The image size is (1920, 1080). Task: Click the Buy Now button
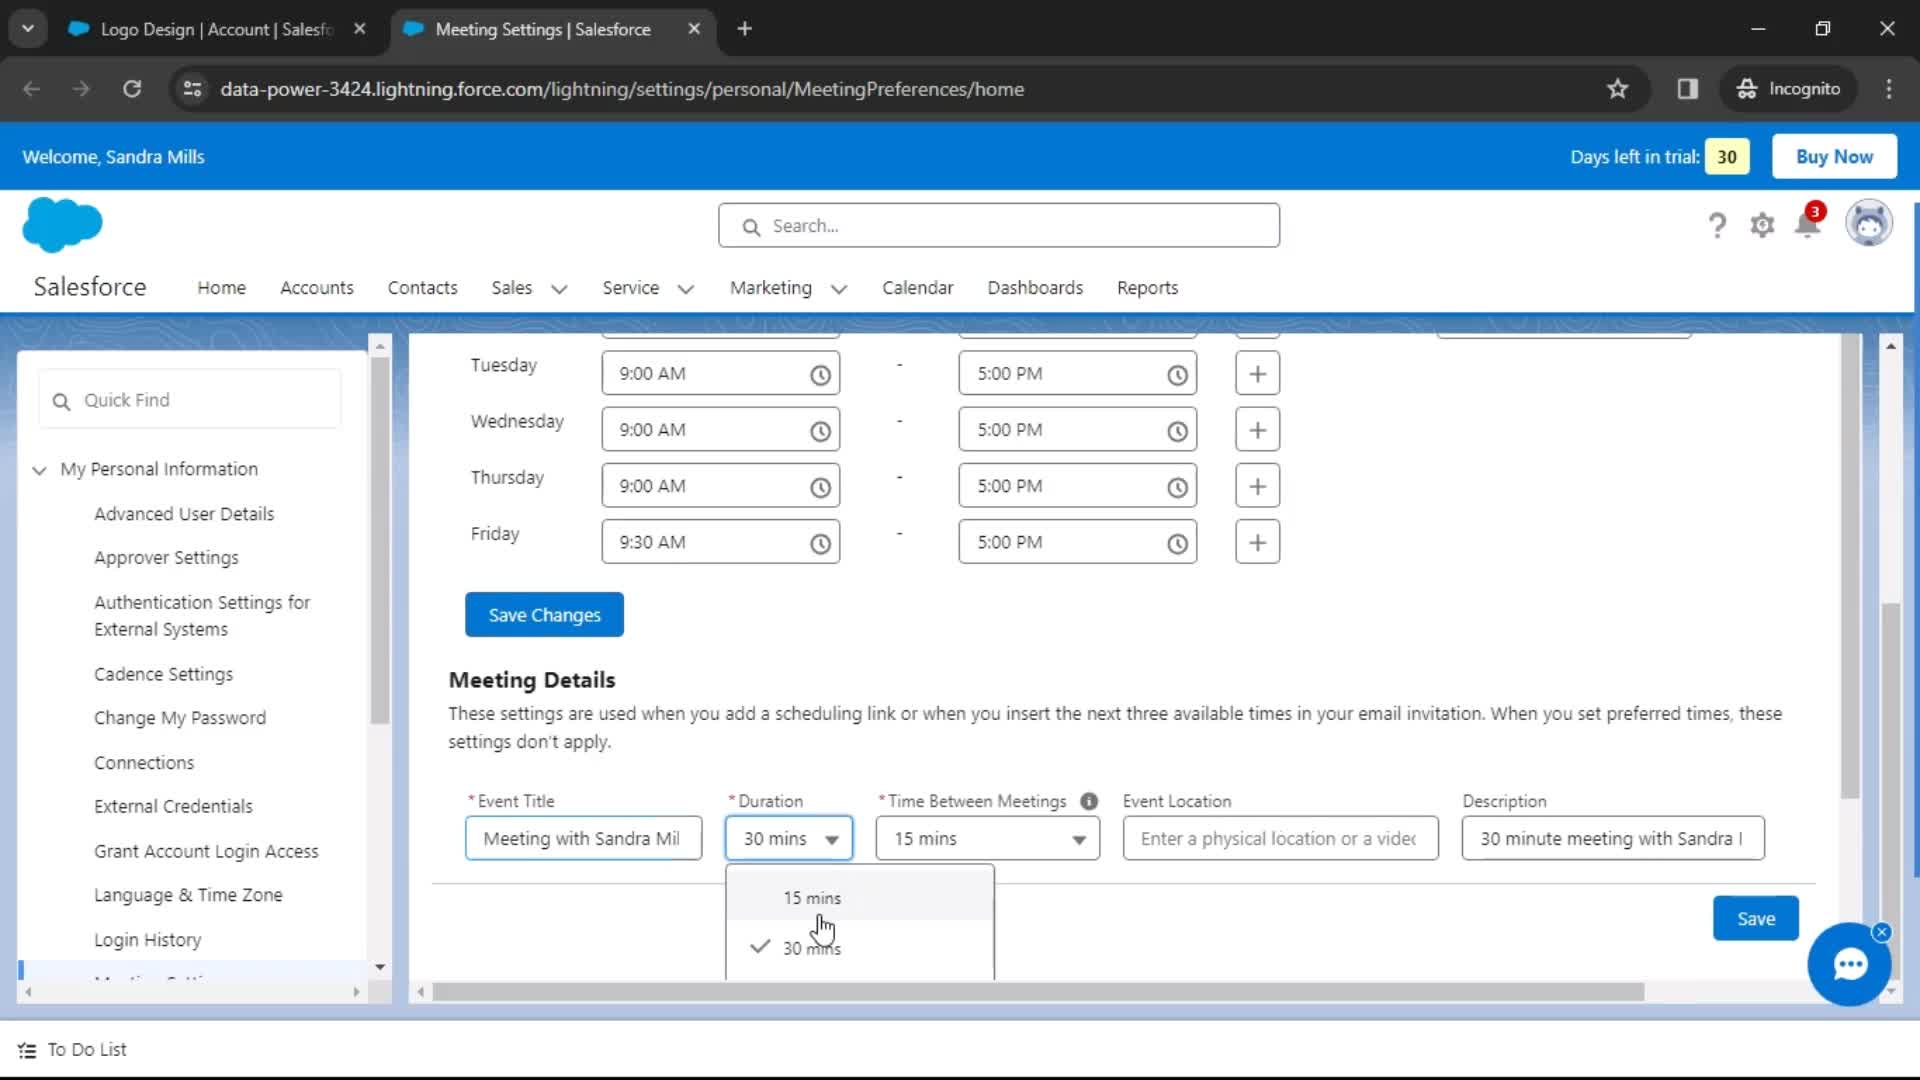coord(1834,156)
